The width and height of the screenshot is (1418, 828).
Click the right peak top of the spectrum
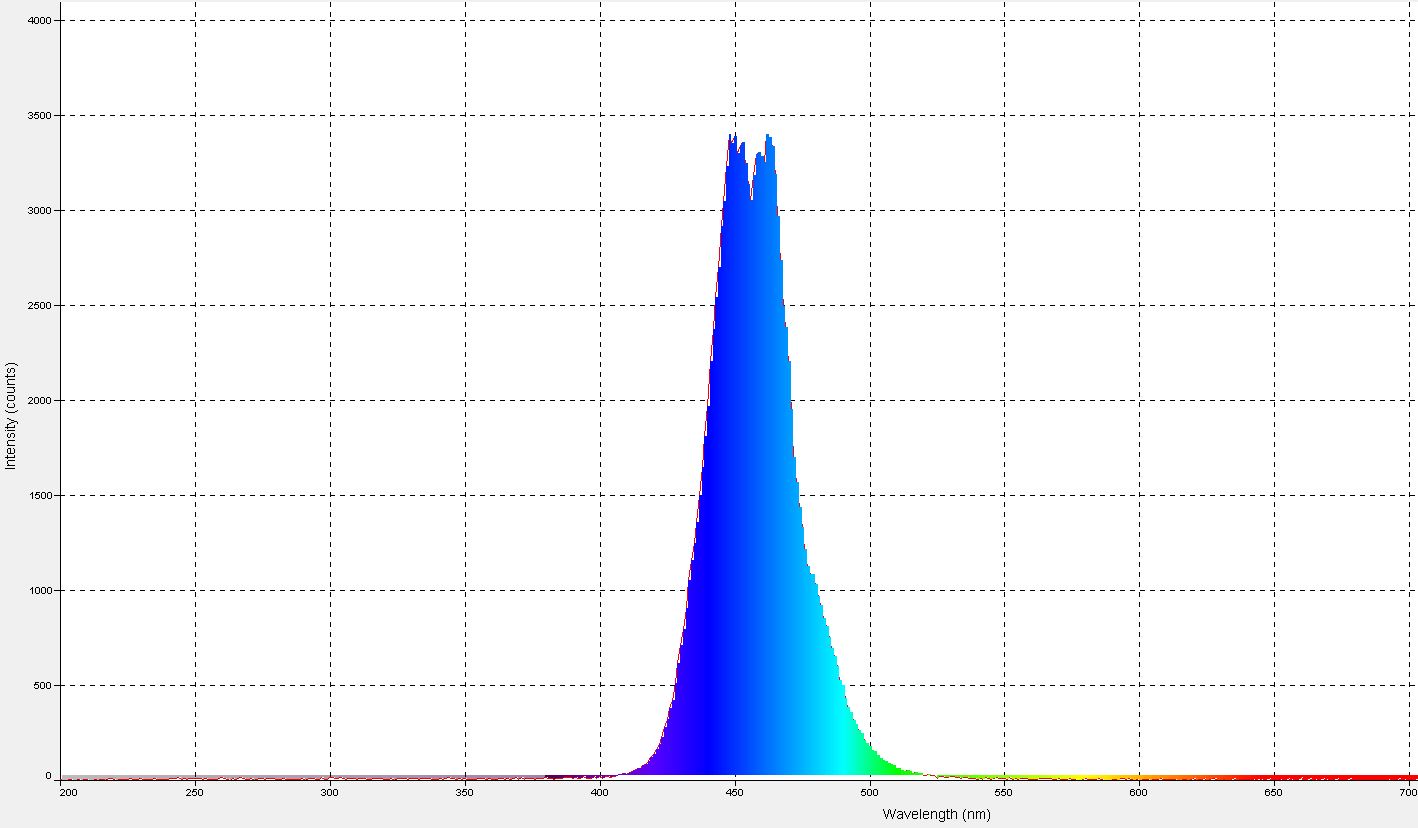[768, 138]
